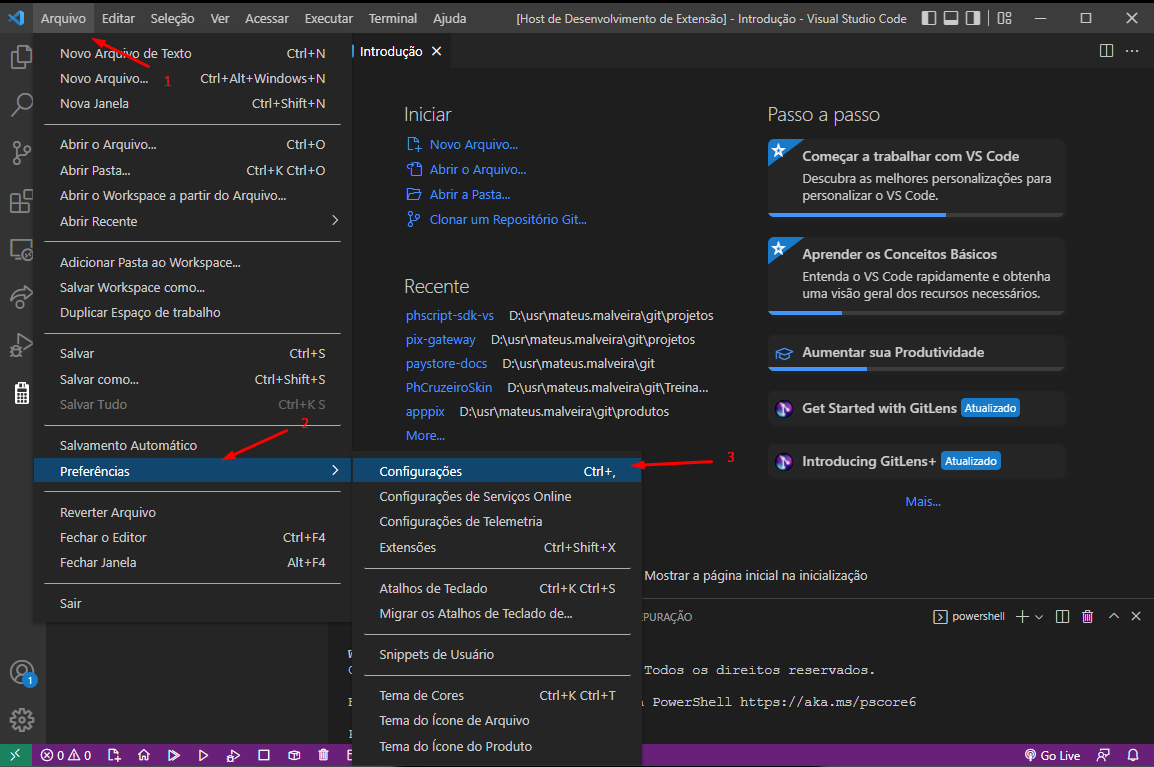Maximize the terminal panel with the chevron

click(1113, 616)
